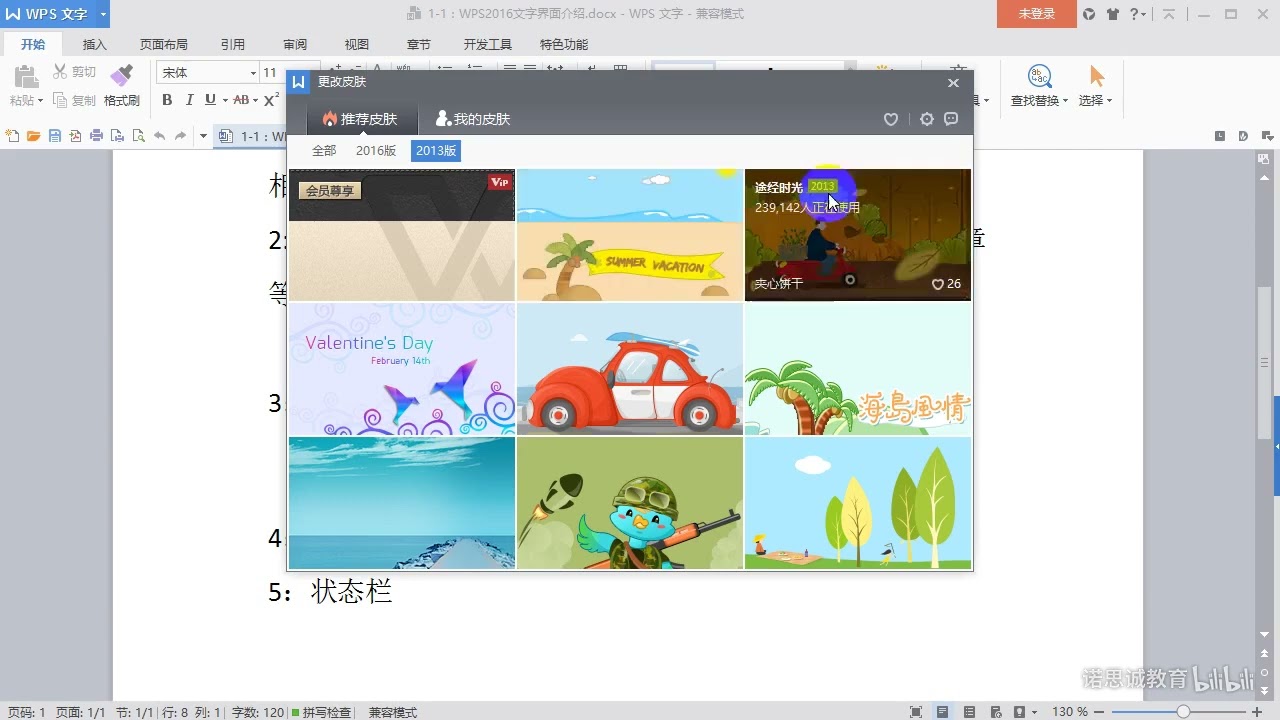Switch to the 审阅 ribbon tab
This screenshot has width=1280, height=720.
[x=295, y=44]
